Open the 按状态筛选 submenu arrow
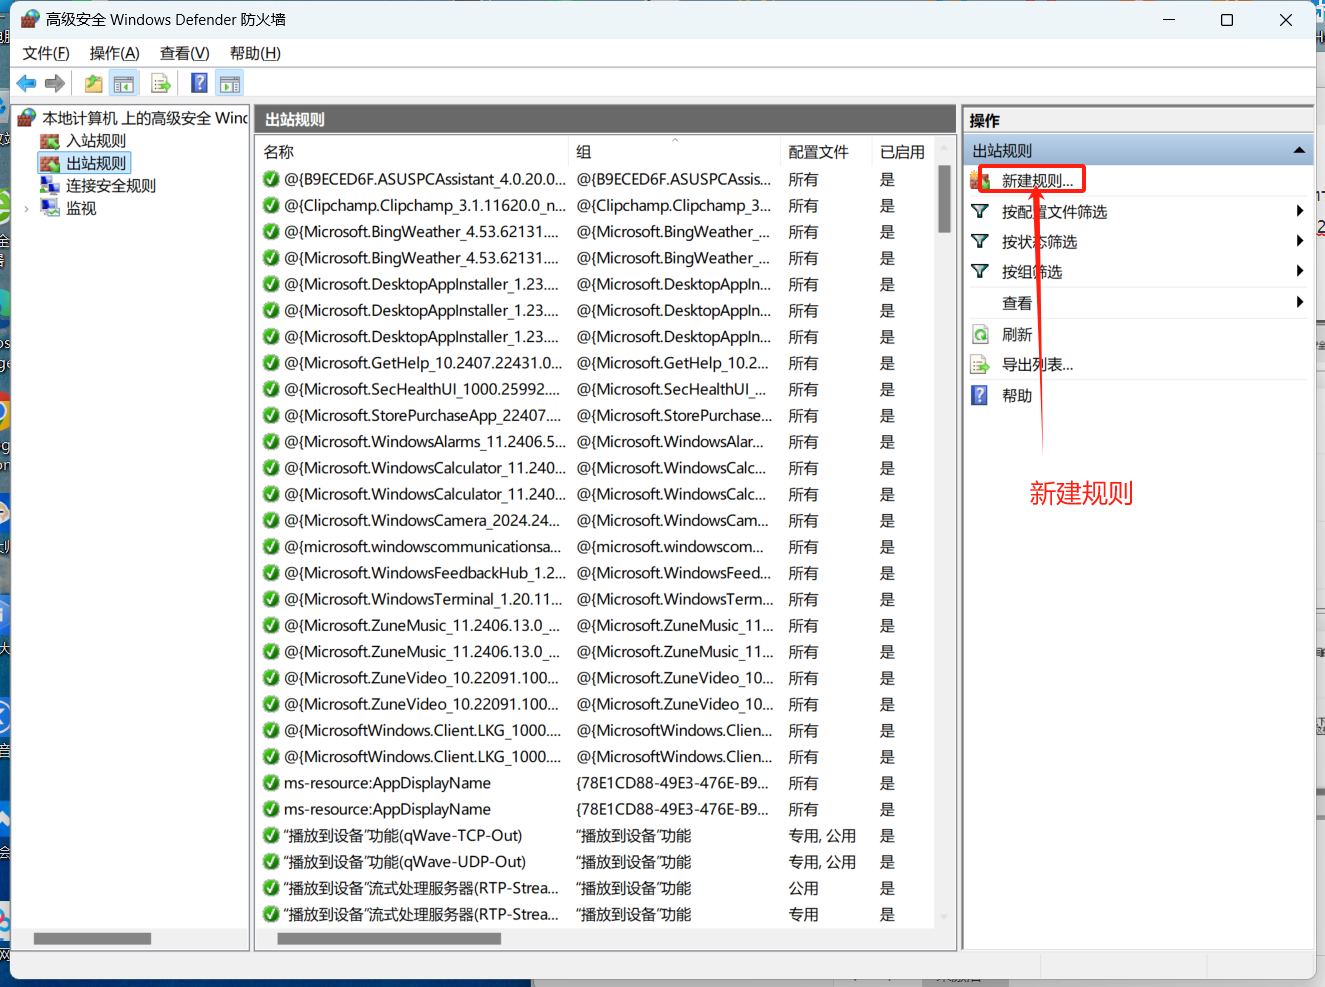The image size is (1325, 987). [x=1299, y=241]
